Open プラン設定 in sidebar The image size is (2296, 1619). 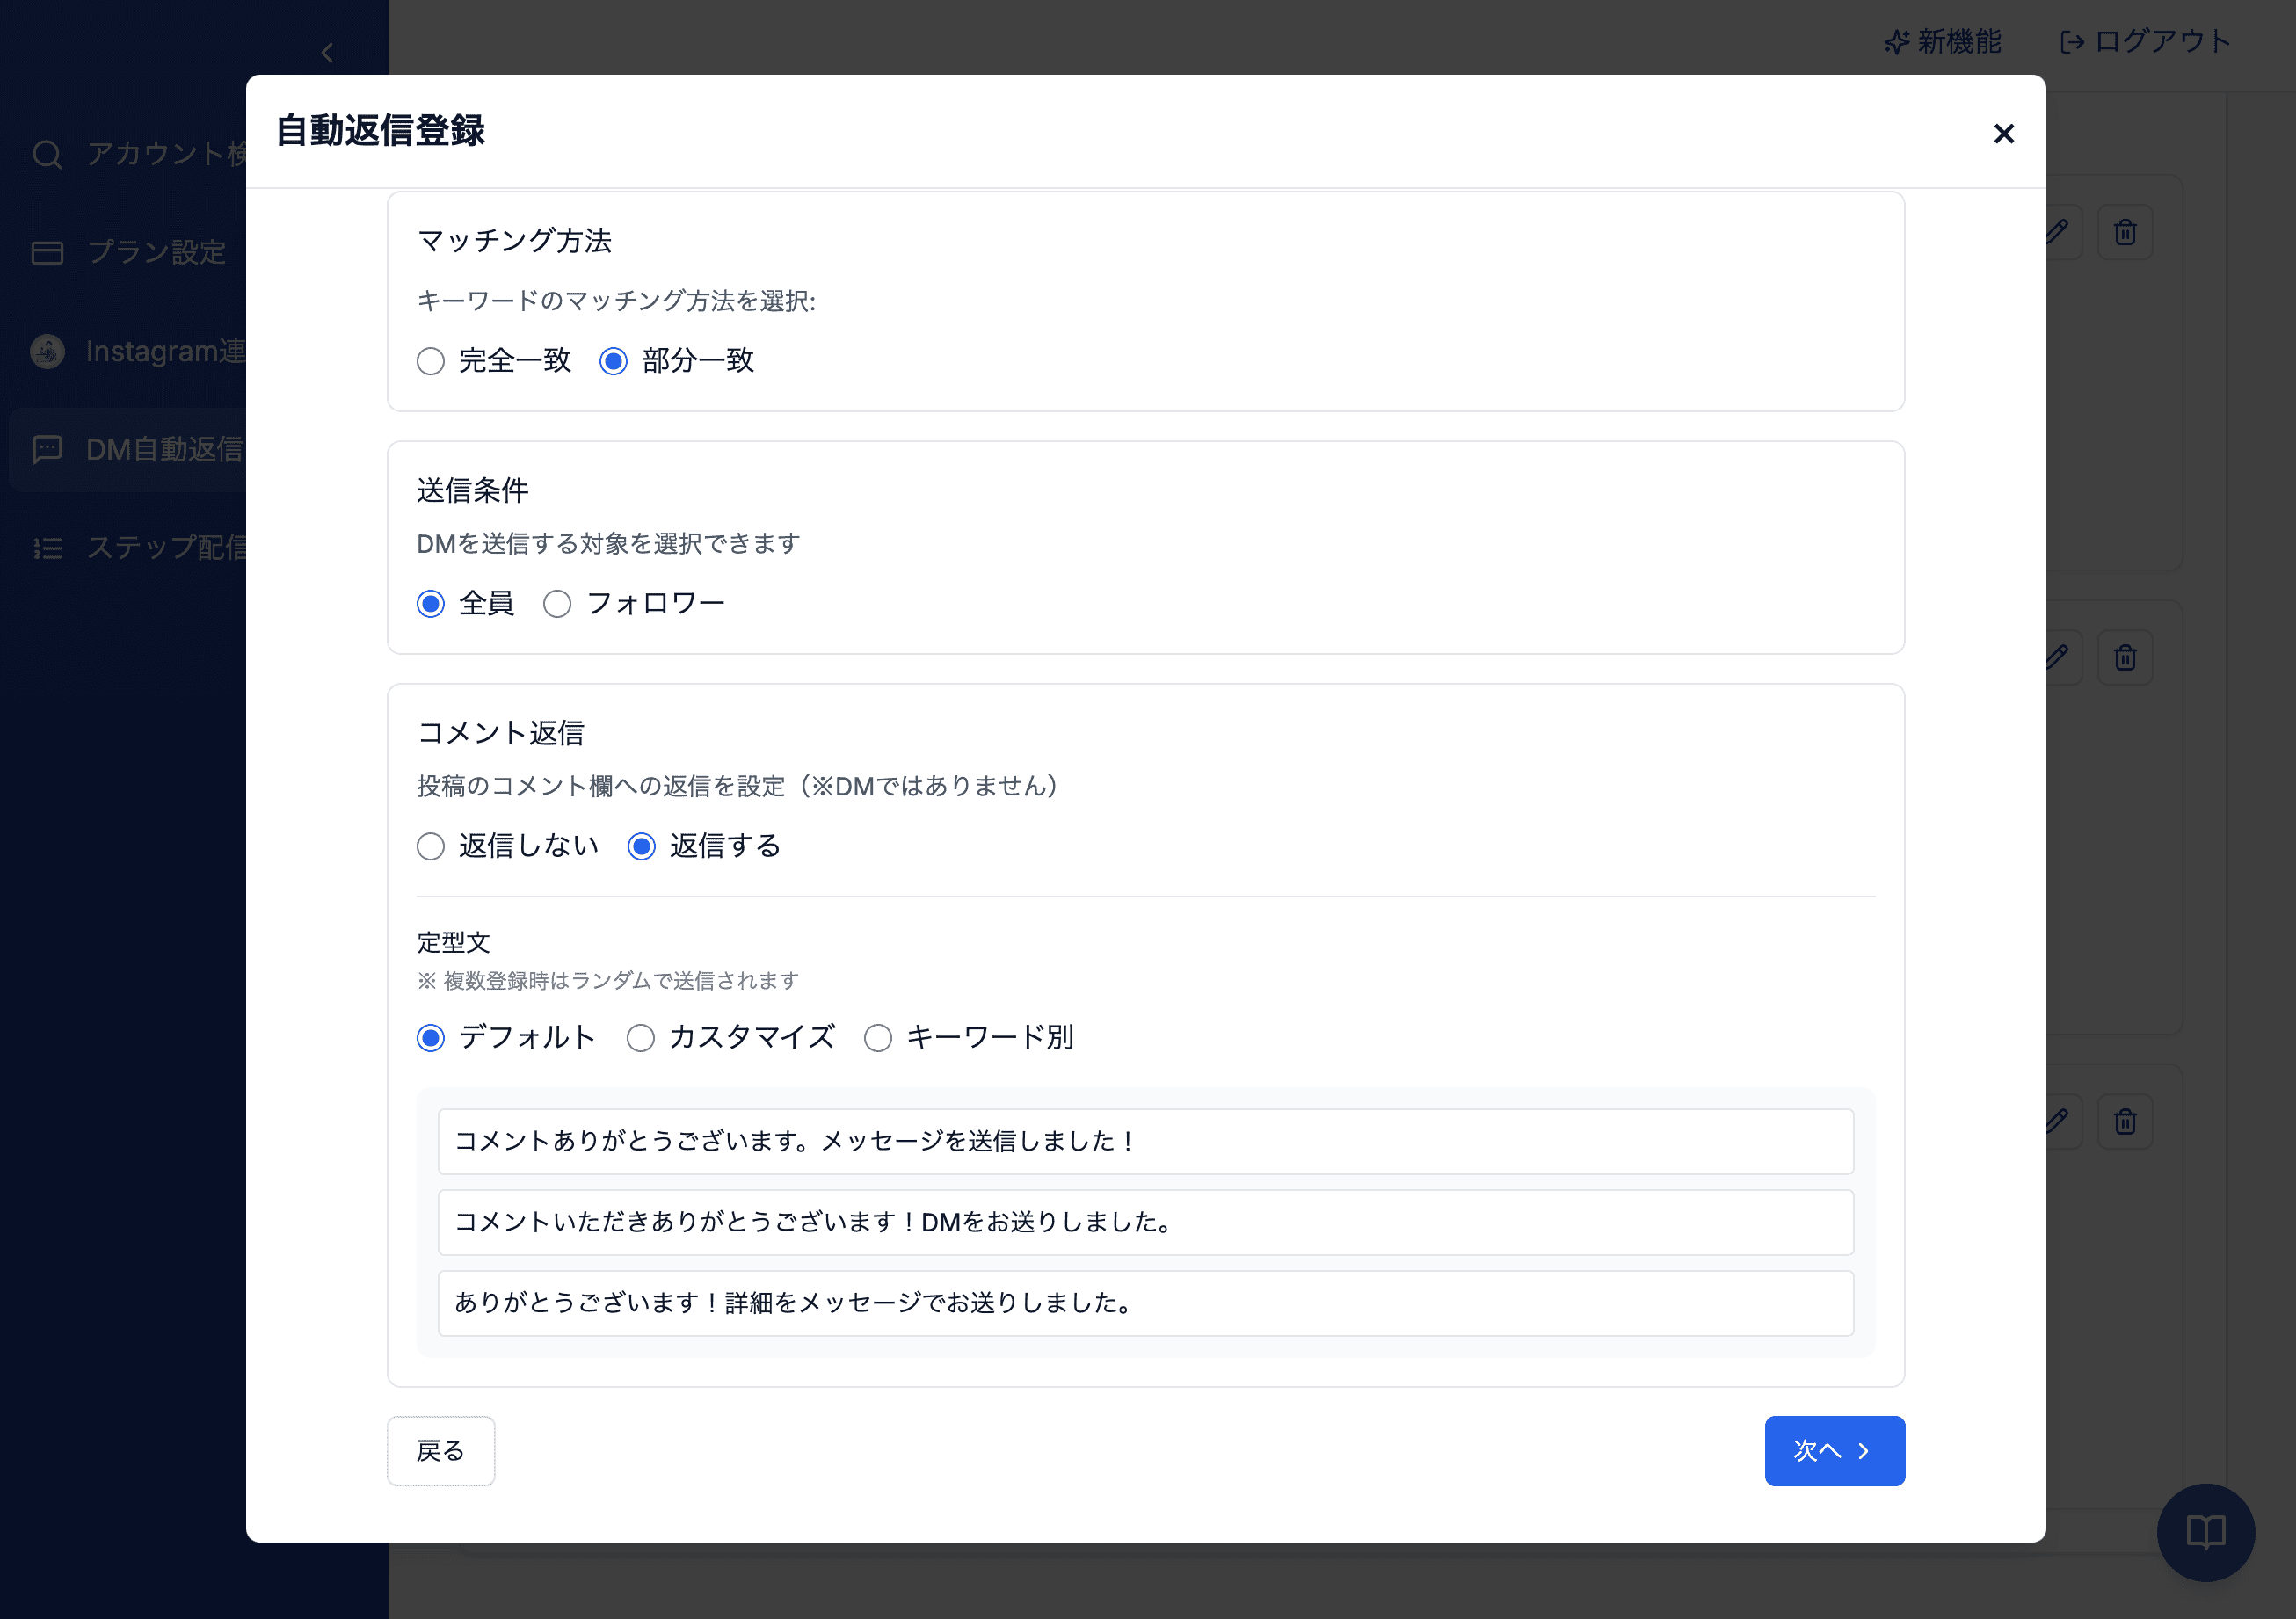(130, 252)
